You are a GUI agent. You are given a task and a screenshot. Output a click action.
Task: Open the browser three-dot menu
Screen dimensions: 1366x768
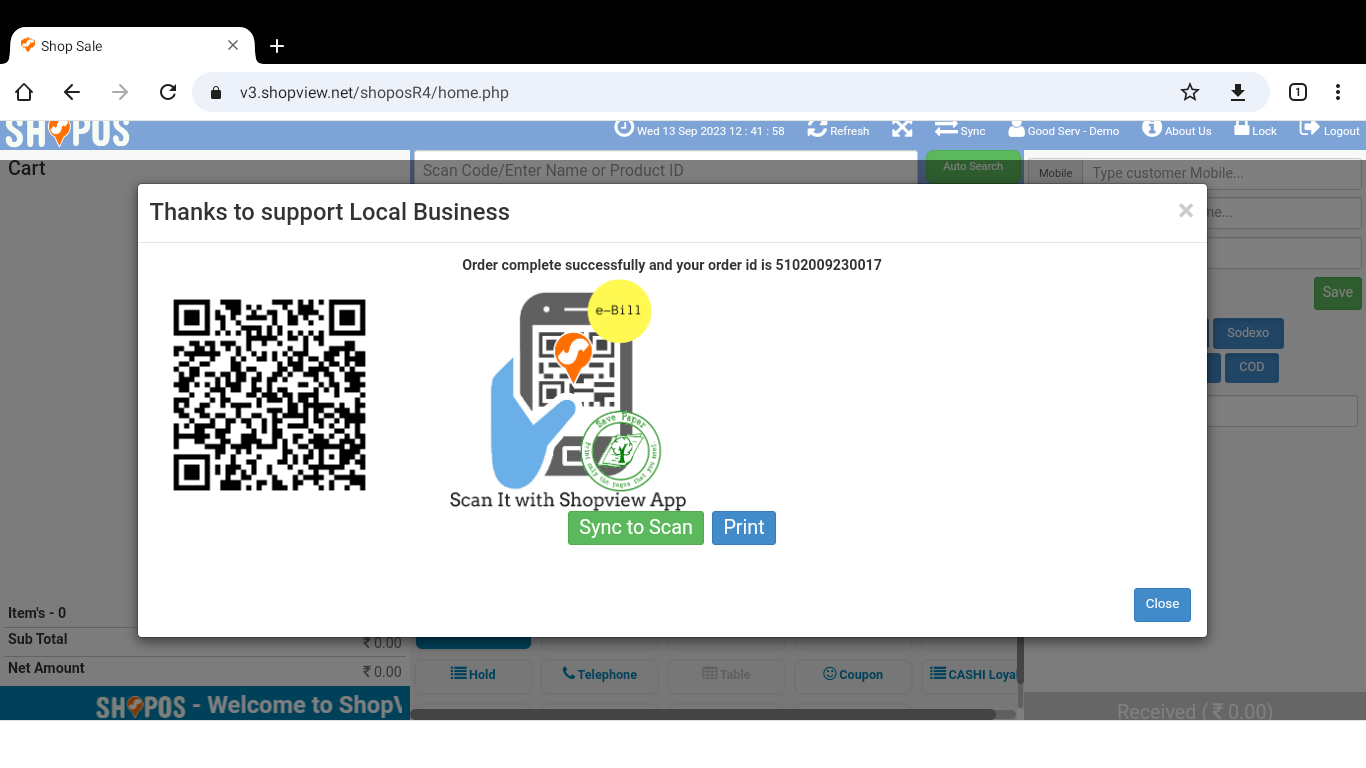1337,92
